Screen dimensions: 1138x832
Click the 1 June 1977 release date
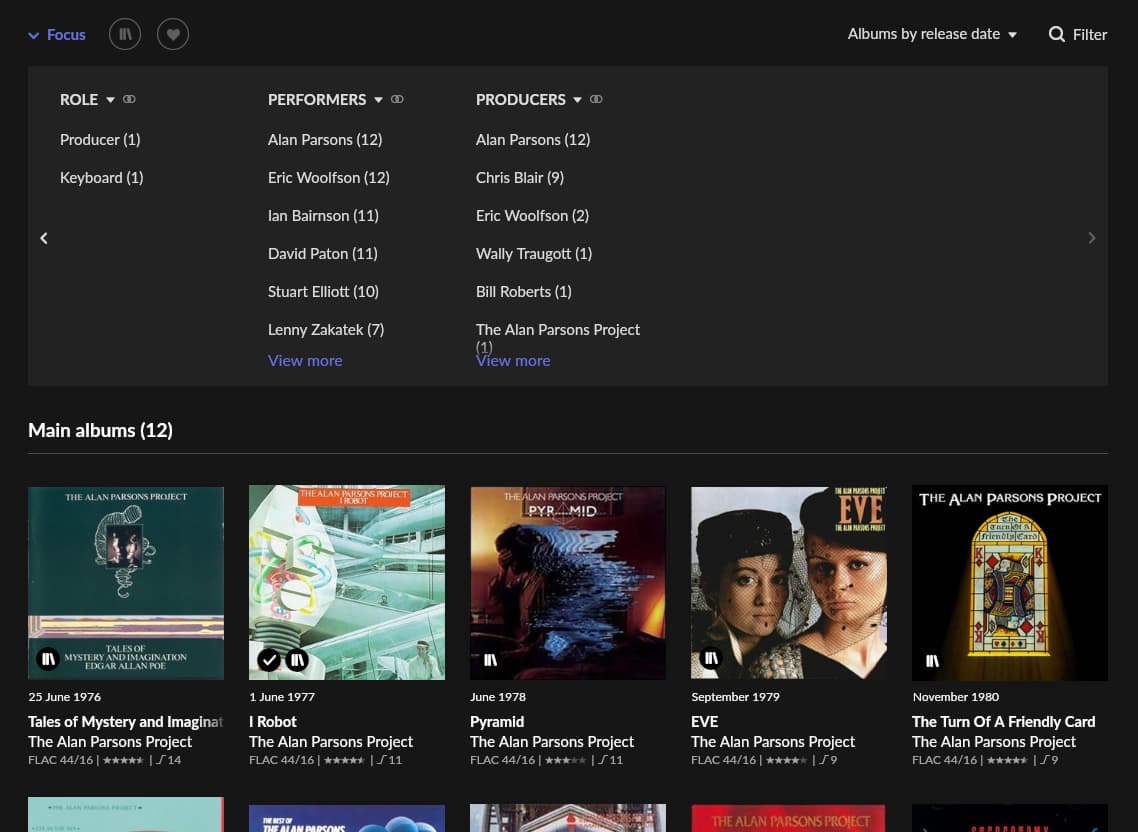click(282, 697)
